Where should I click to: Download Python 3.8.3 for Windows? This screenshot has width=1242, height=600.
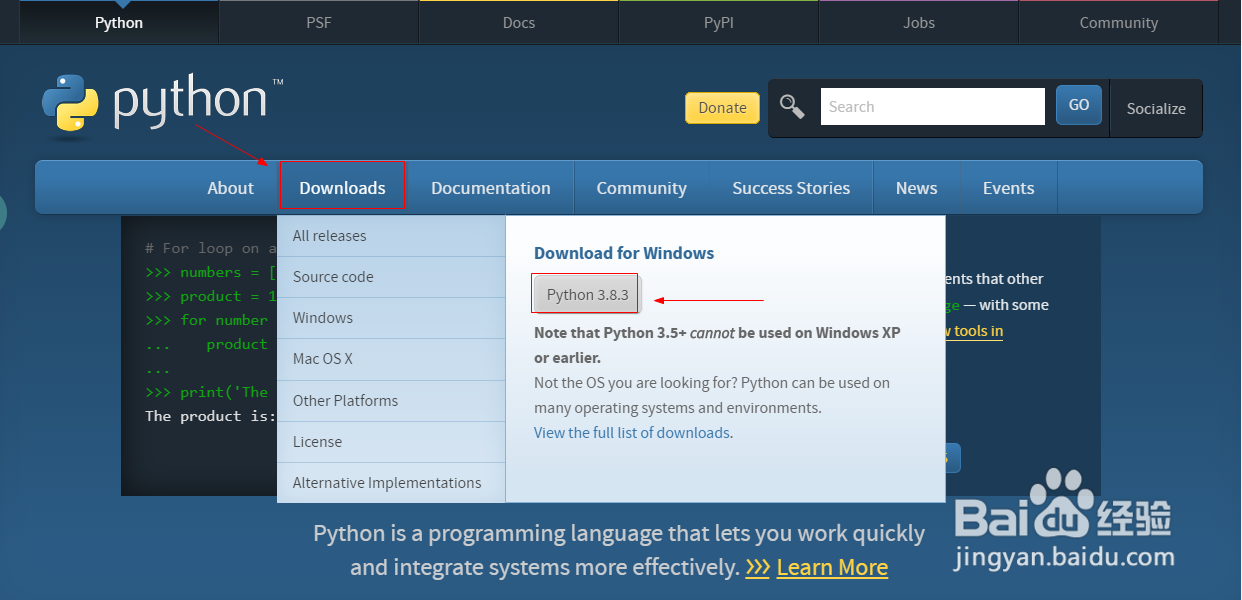(587, 295)
